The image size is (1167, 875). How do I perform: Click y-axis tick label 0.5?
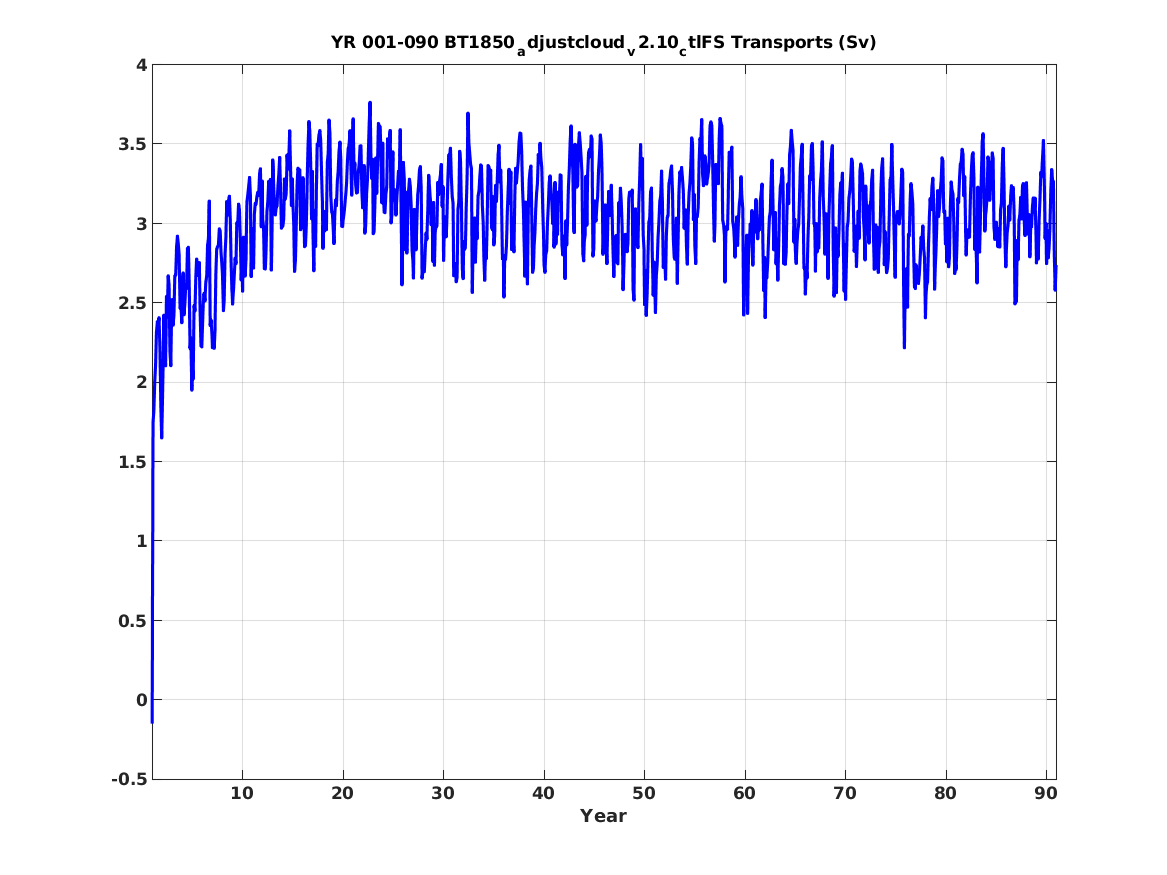(x=133, y=621)
